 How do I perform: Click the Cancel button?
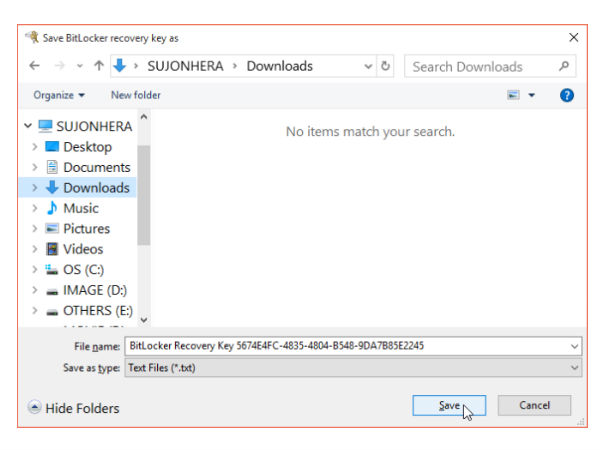point(536,405)
